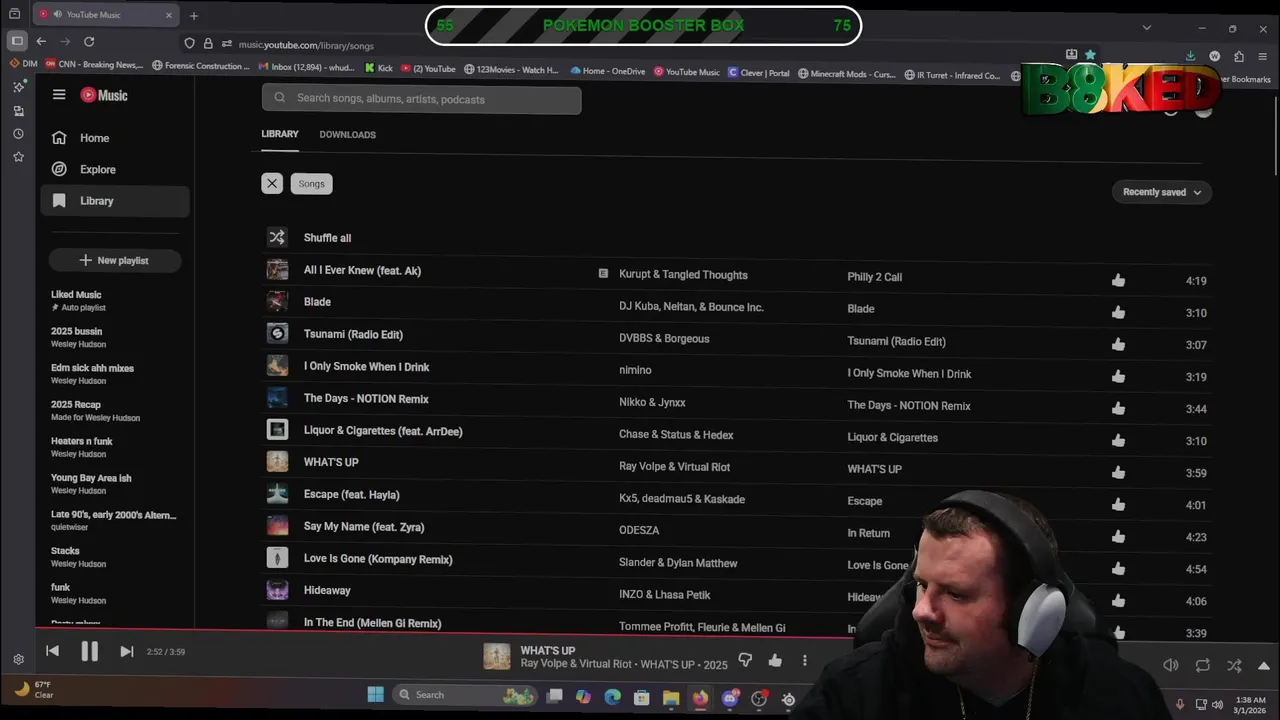This screenshot has height=720, width=1280.
Task: Open the Windows Start menu
Action: point(375,695)
